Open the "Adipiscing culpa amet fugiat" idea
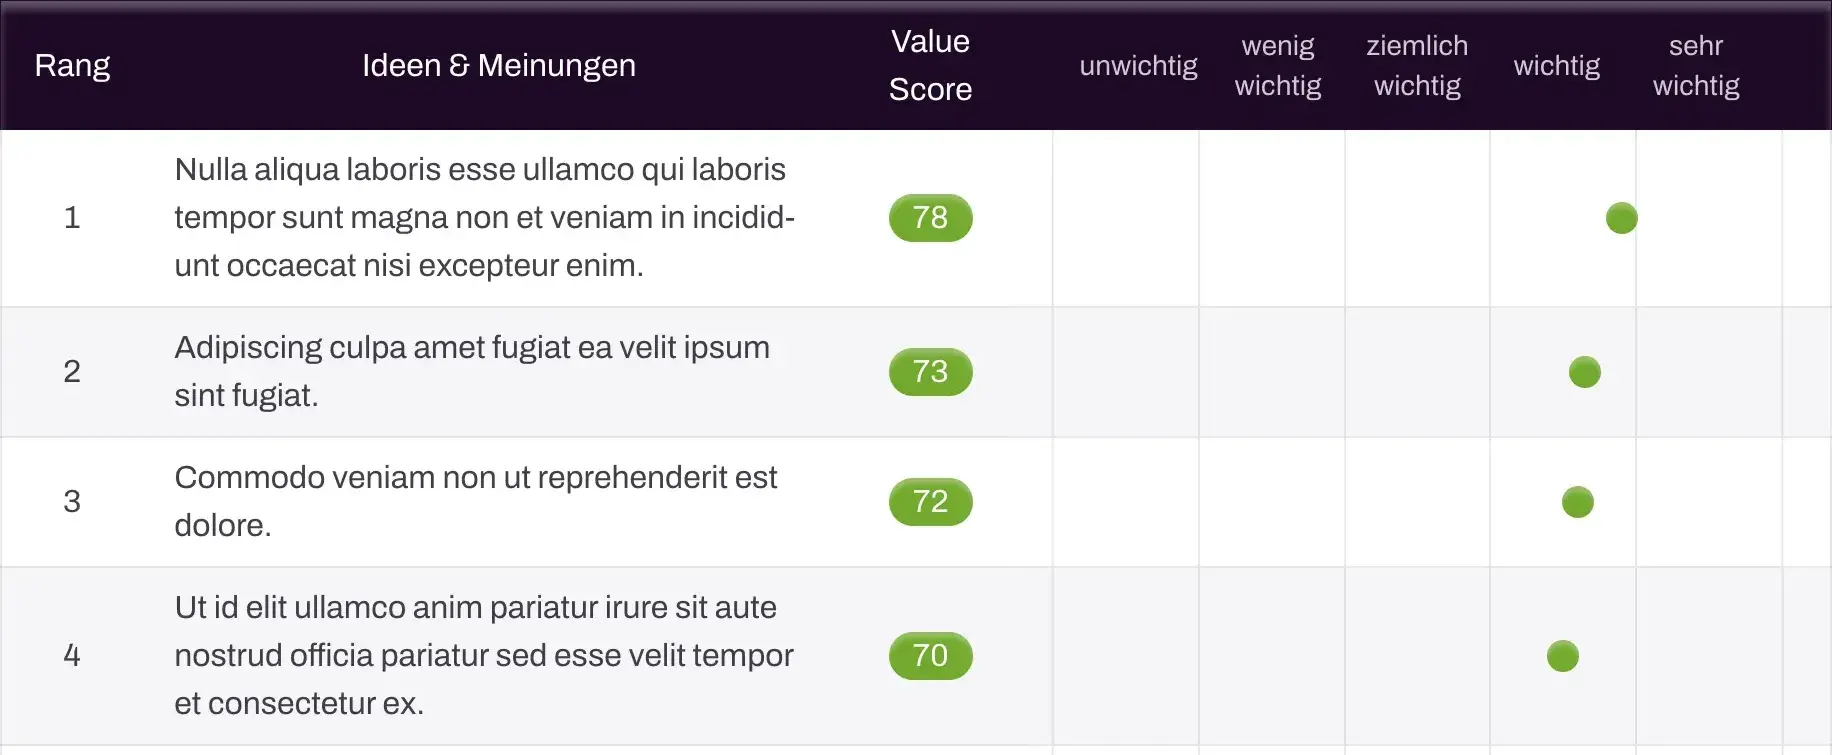1832x755 pixels. 471,372
